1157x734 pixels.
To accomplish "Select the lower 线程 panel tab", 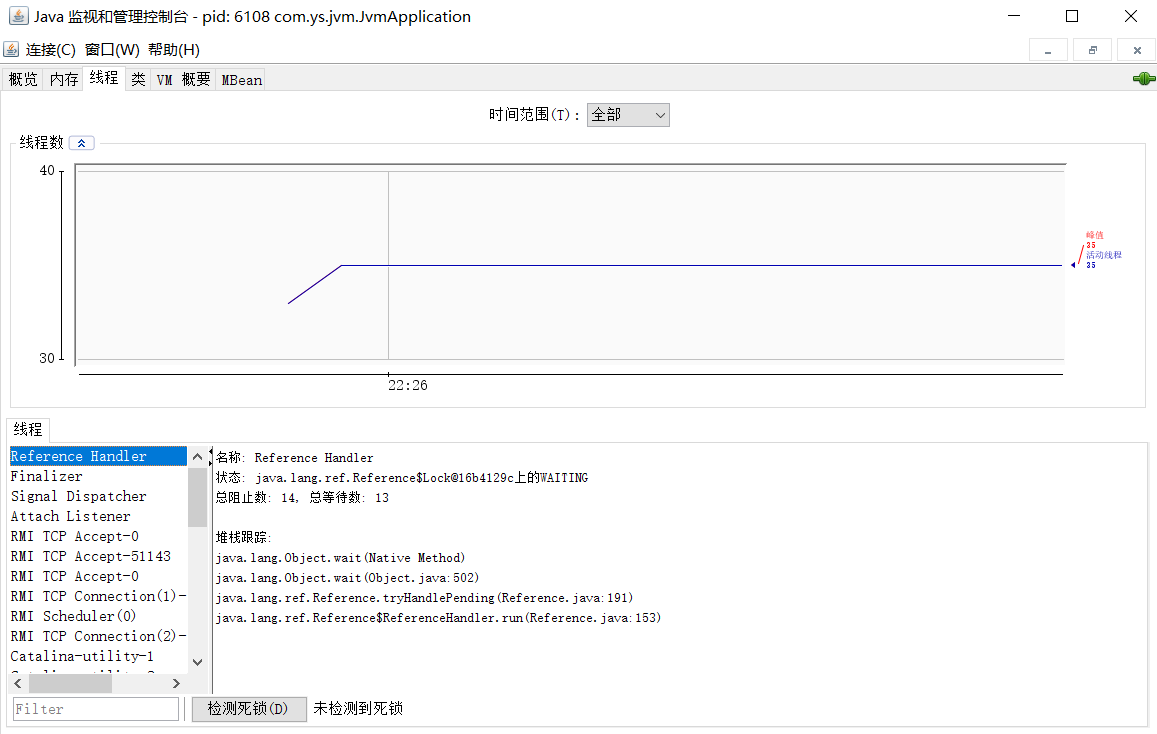I will click(x=28, y=429).
